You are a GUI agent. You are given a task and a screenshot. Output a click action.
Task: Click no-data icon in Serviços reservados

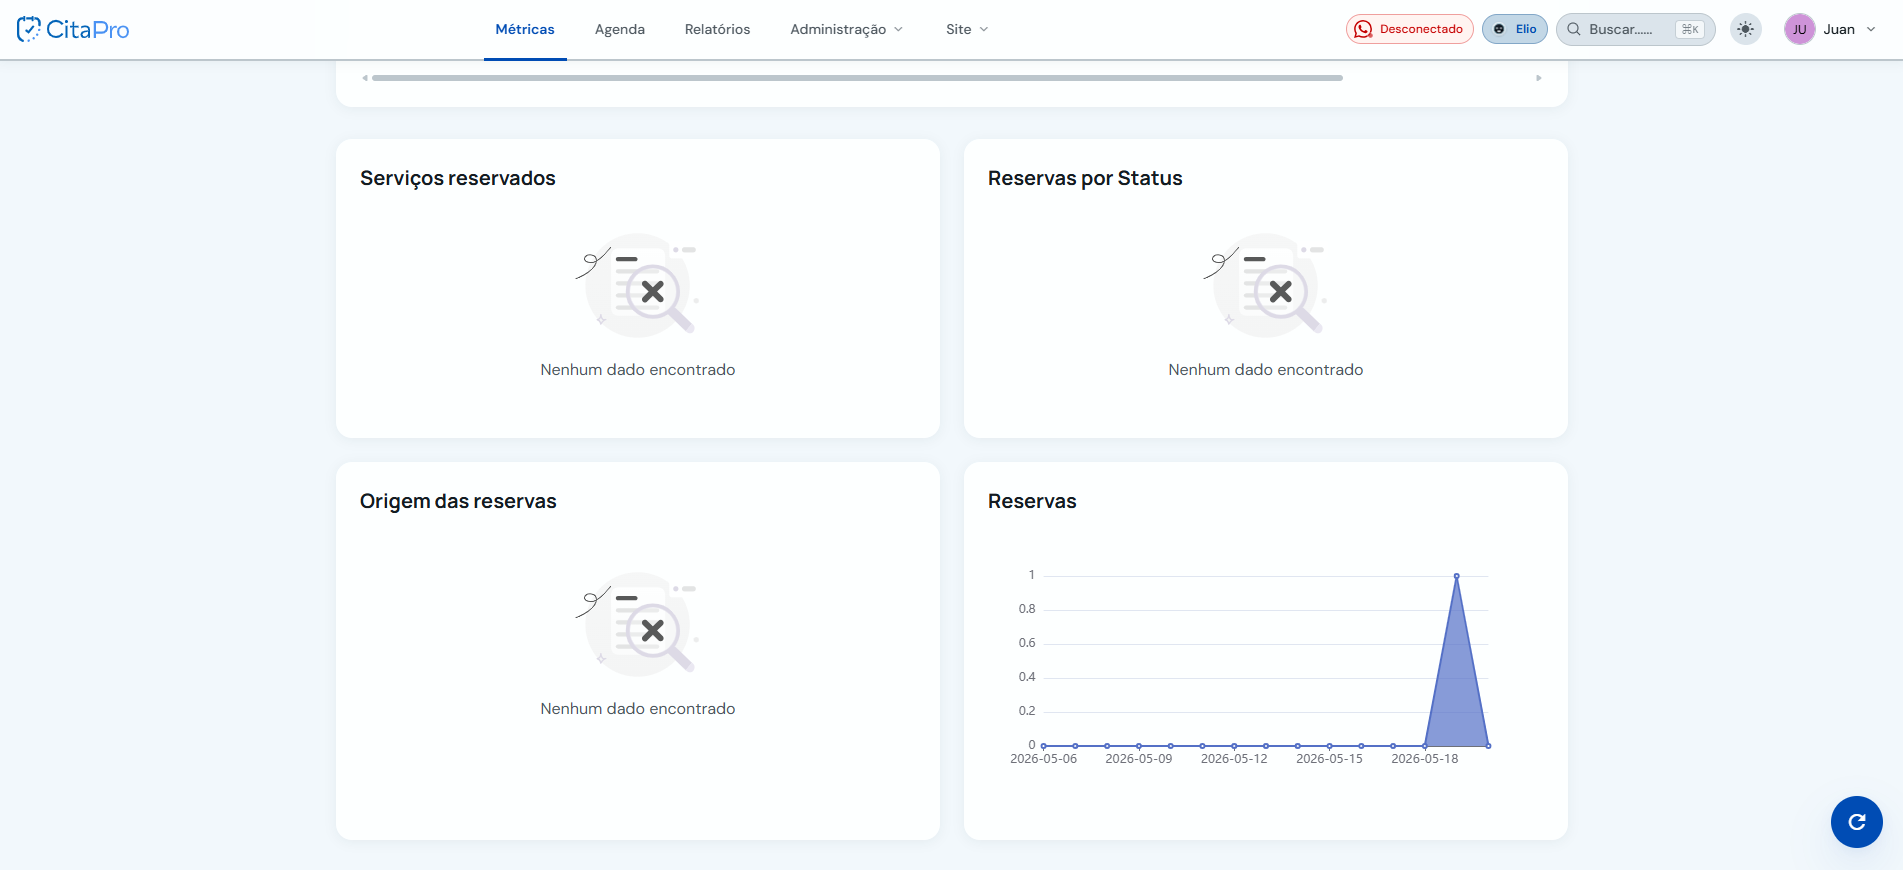[x=637, y=285]
